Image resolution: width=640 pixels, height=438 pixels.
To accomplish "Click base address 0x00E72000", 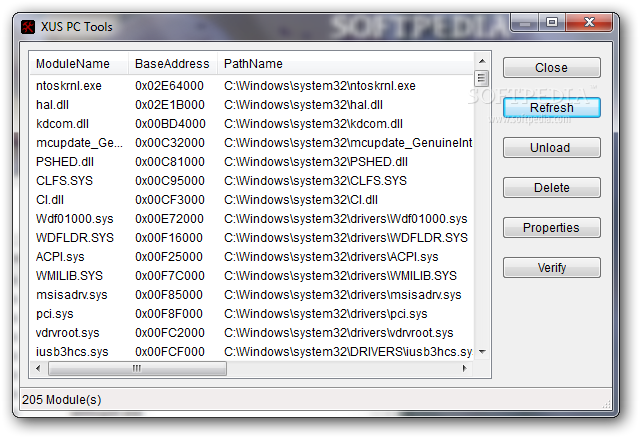I will [169, 219].
